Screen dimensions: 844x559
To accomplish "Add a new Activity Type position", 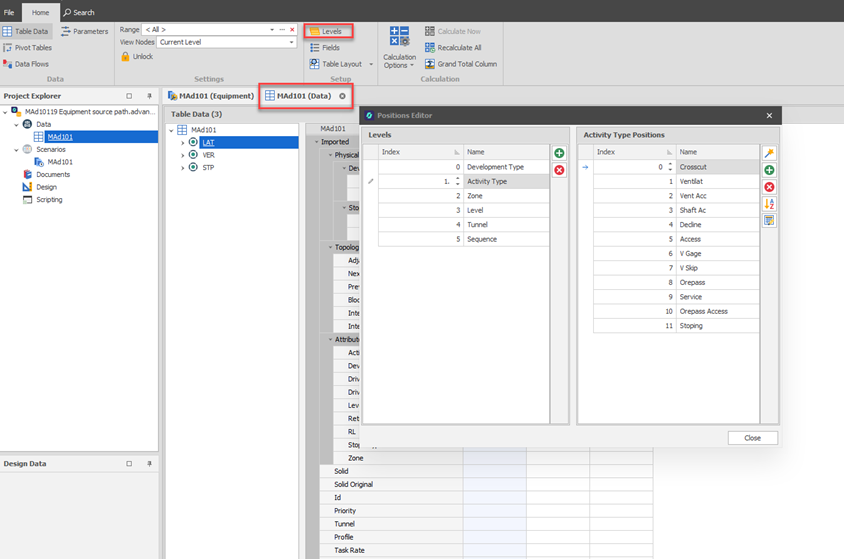I will coord(769,170).
